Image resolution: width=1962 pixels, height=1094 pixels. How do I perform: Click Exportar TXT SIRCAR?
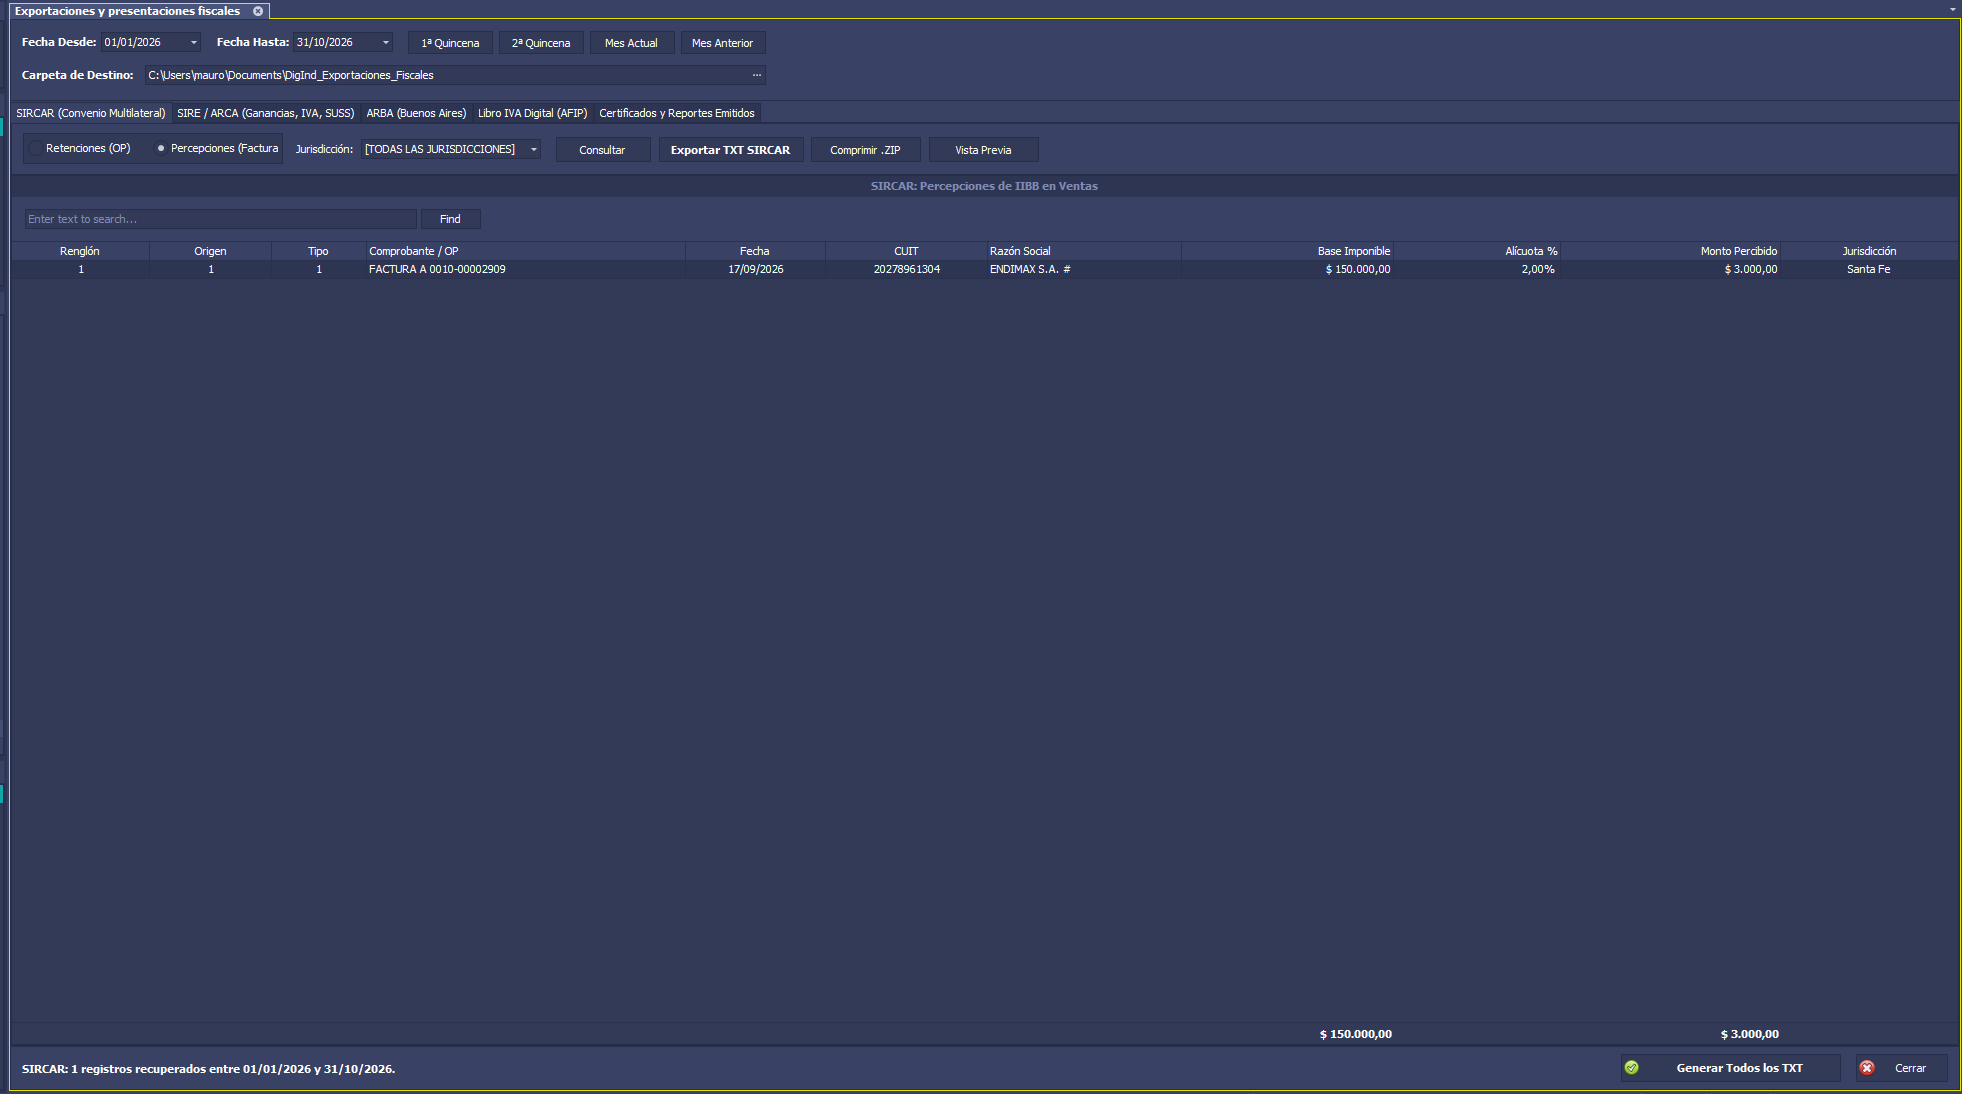point(731,150)
